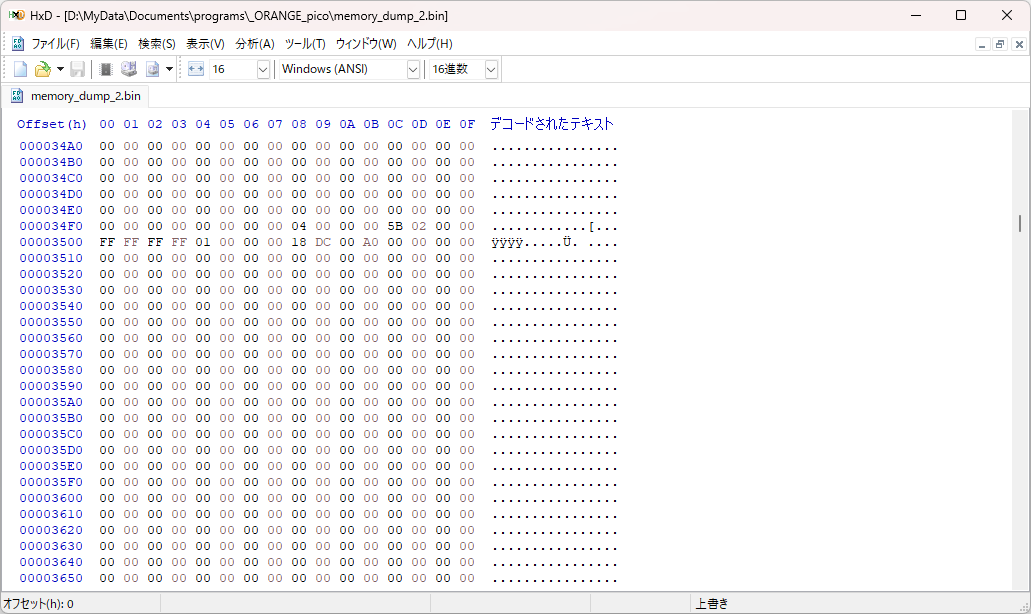The height and width of the screenshot is (614, 1031).
Task: Click the デコードされたテキスト column header
Action: point(552,124)
